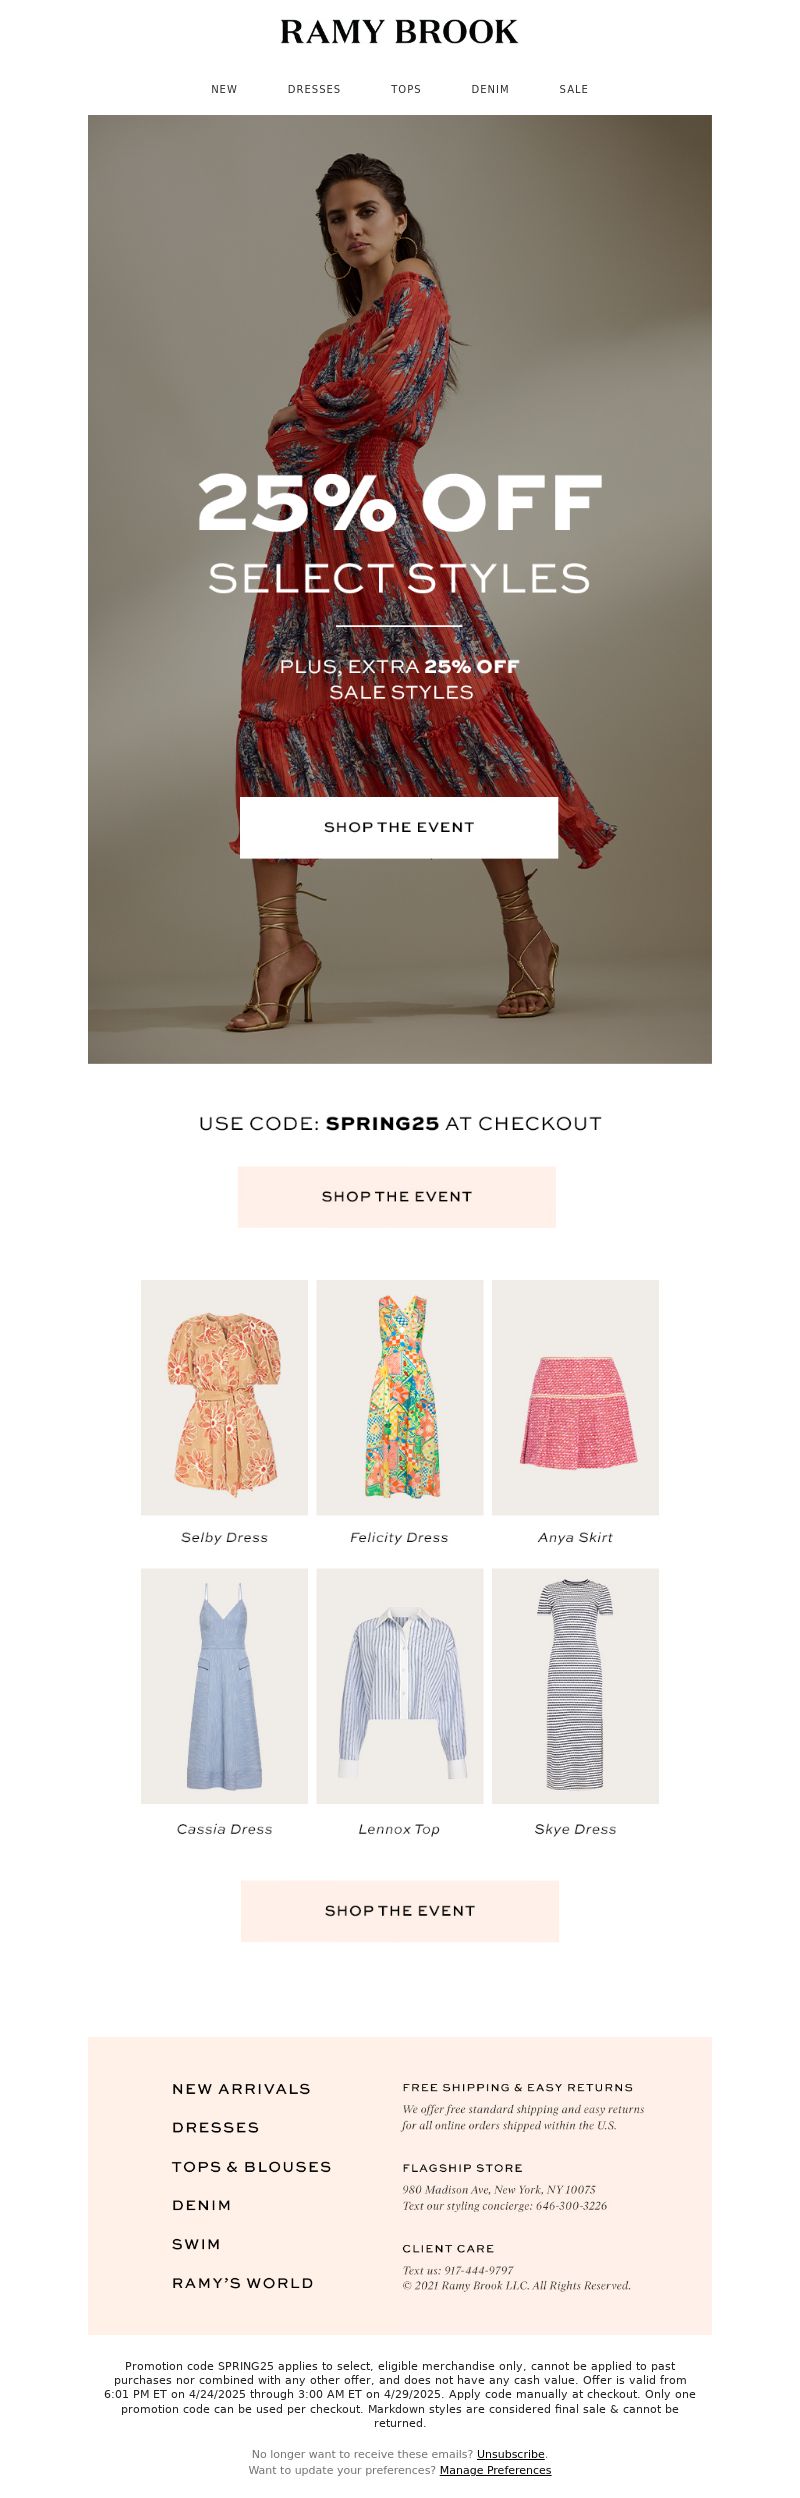Click the Unsubscribe link
The height and width of the screenshot is (2498, 800).
pyautogui.click(x=511, y=2454)
